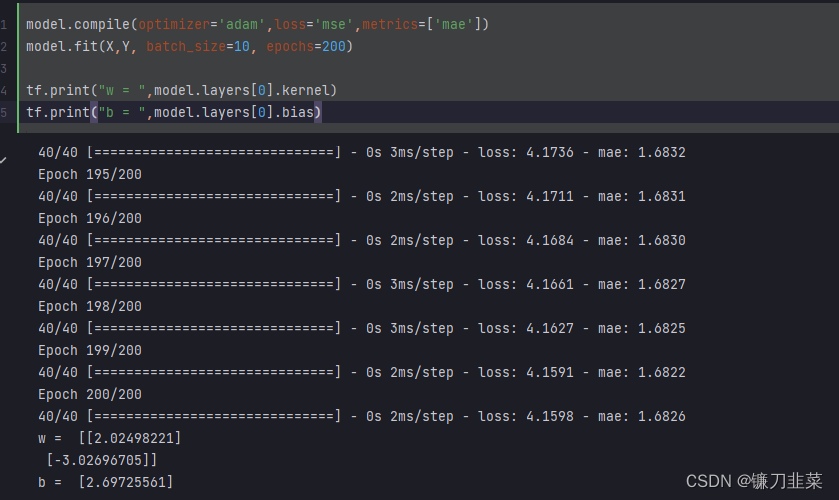Click mae value 1.6827
This screenshot has width=839, height=500.
tap(661, 284)
